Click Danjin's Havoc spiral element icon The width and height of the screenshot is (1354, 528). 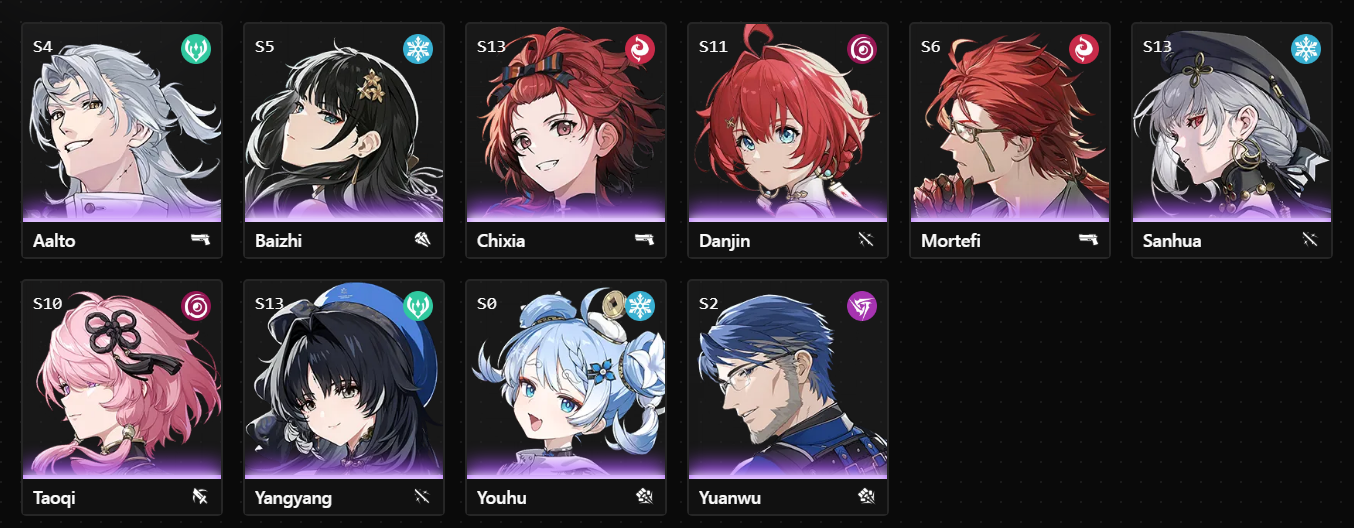[862, 48]
